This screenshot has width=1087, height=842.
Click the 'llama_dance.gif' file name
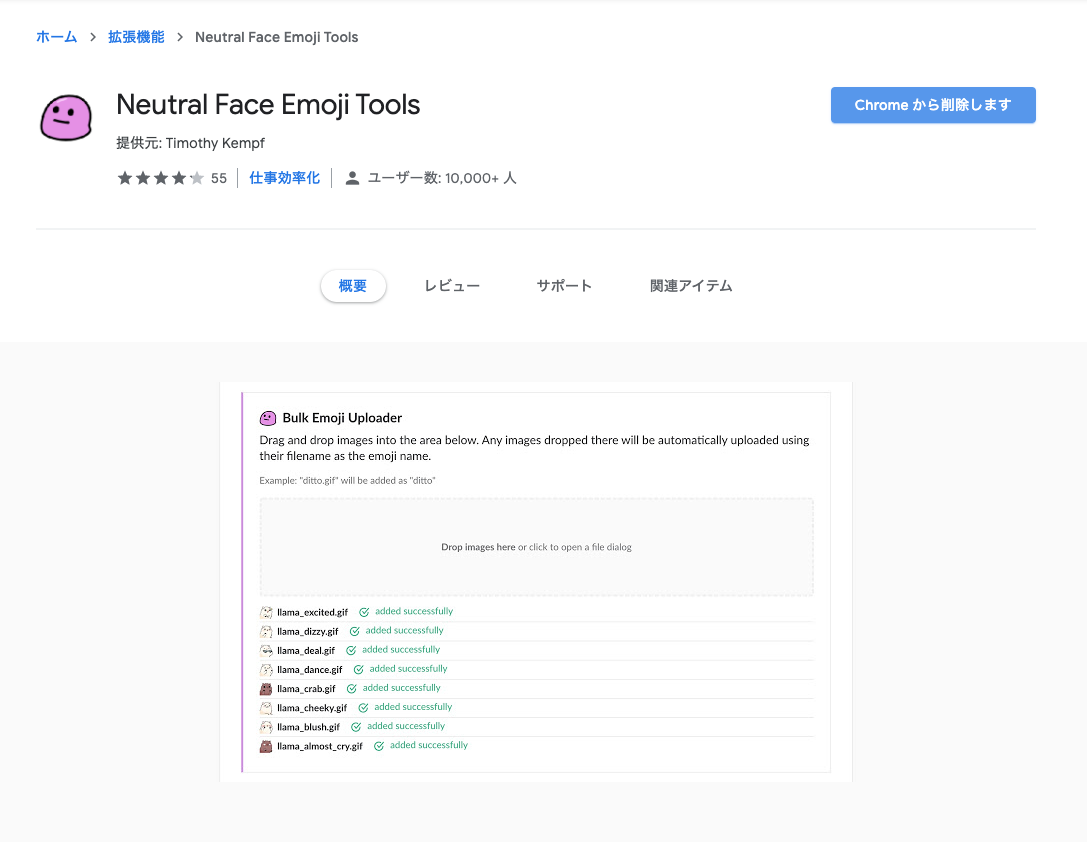coord(310,669)
